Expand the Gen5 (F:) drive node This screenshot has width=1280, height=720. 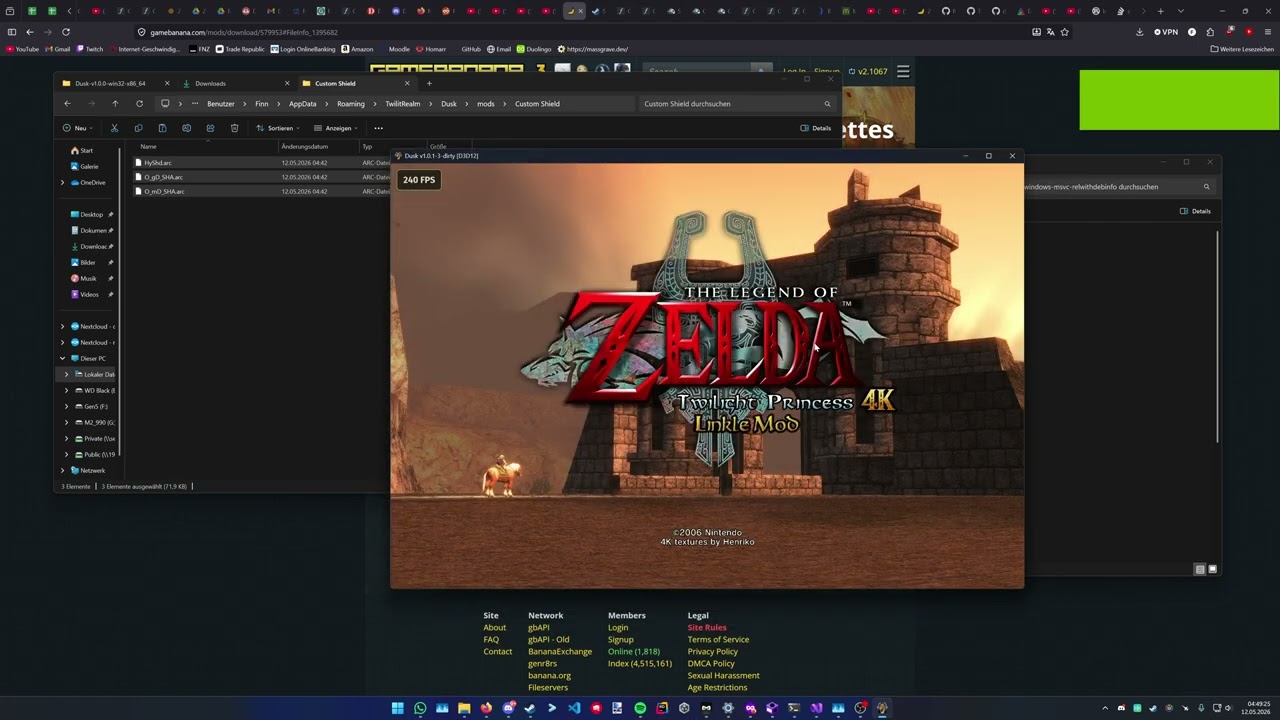(67, 406)
